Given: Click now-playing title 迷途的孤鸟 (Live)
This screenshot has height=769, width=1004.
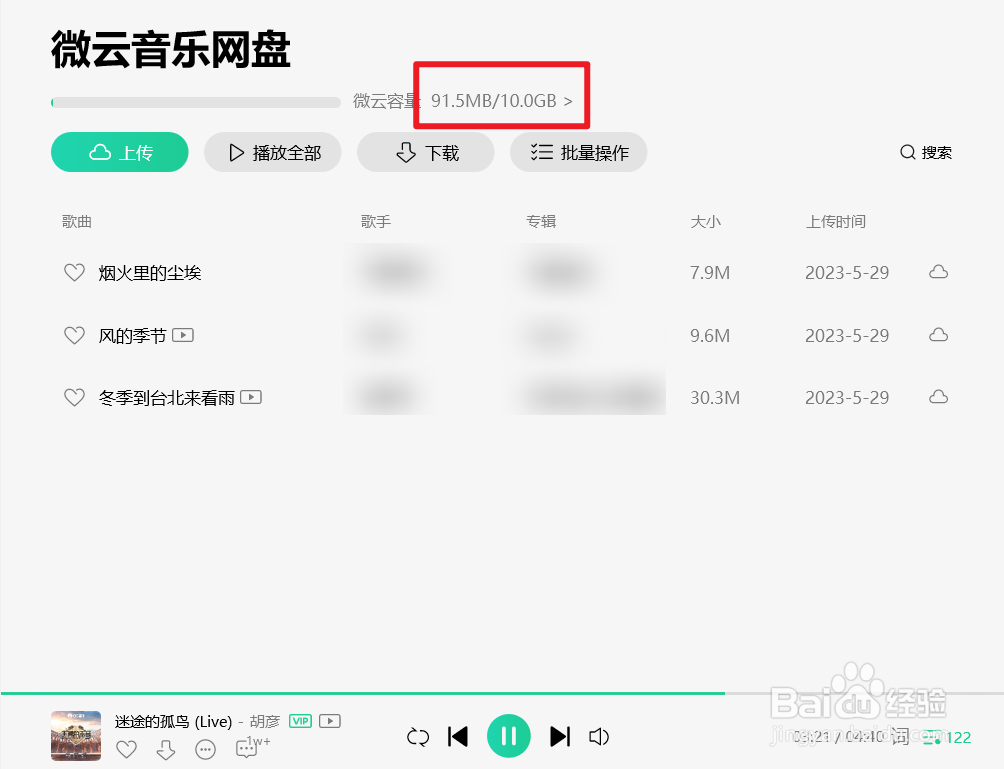Looking at the screenshot, I should (174, 722).
